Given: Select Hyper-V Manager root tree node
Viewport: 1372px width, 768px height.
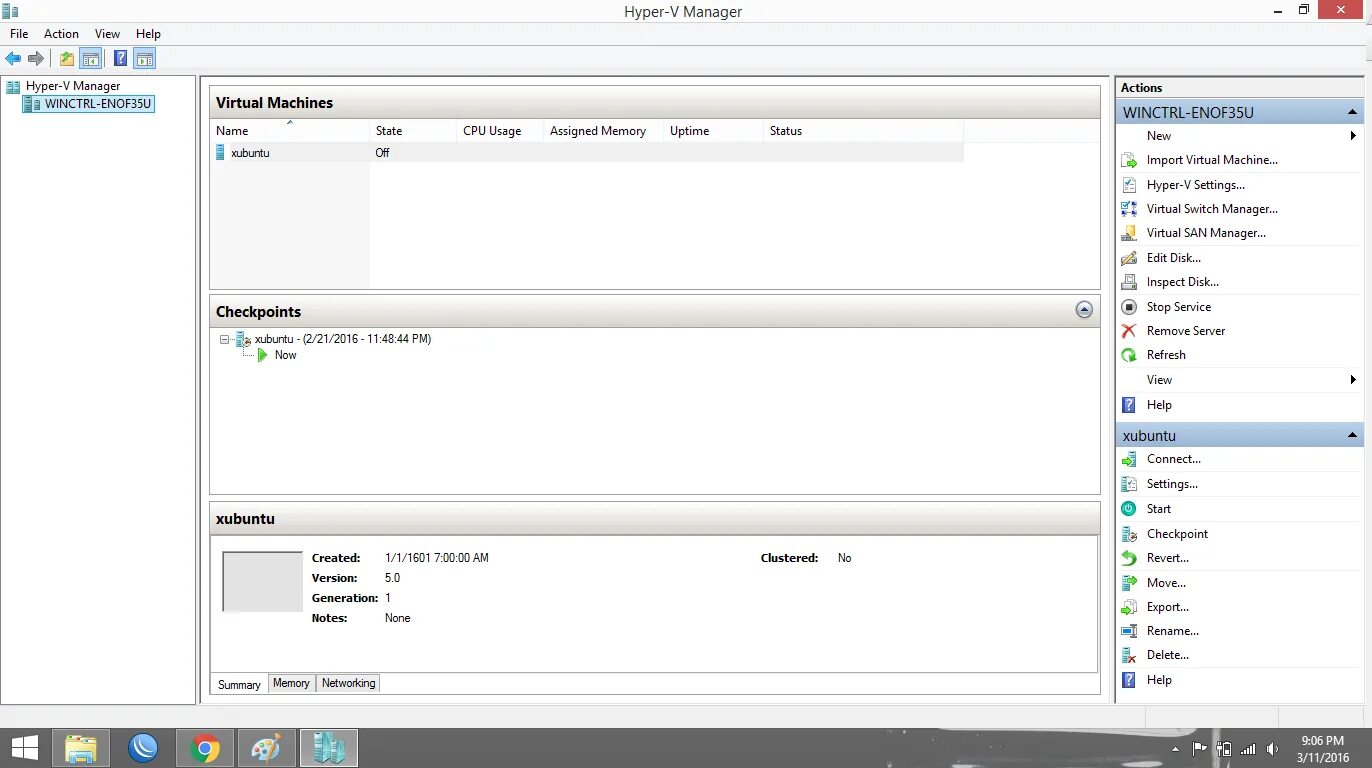Looking at the screenshot, I should coord(73,86).
